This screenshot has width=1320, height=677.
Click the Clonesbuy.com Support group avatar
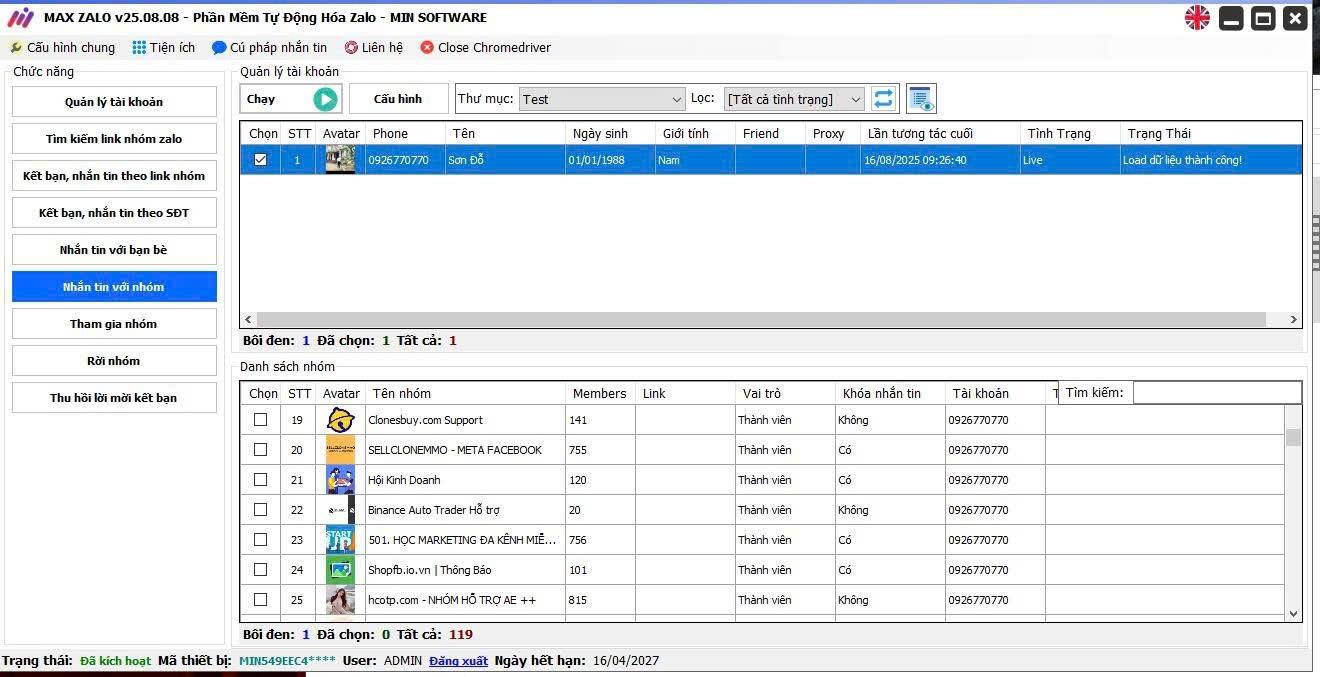tap(340, 420)
